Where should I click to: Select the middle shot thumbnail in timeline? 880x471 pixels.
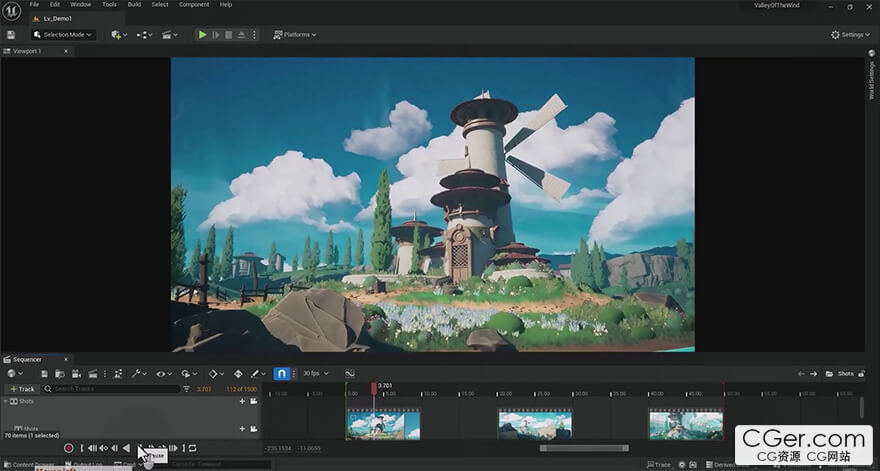[x=535, y=424]
